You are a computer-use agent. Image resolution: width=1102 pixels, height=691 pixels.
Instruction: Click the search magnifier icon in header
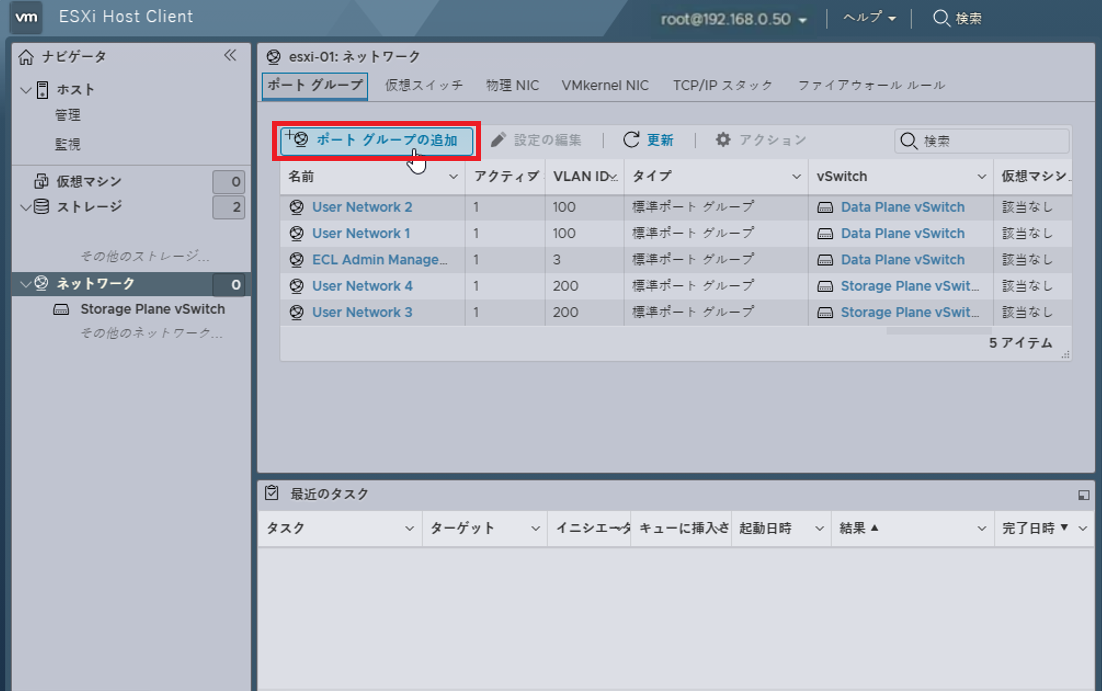tap(941, 18)
